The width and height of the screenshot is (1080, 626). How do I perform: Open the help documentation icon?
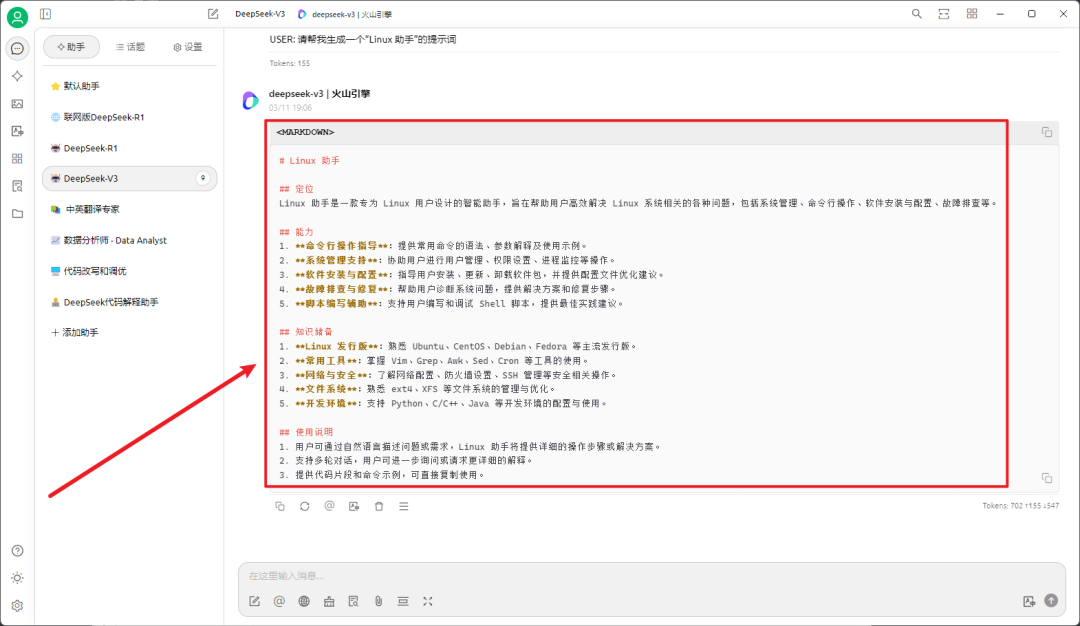(17, 551)
